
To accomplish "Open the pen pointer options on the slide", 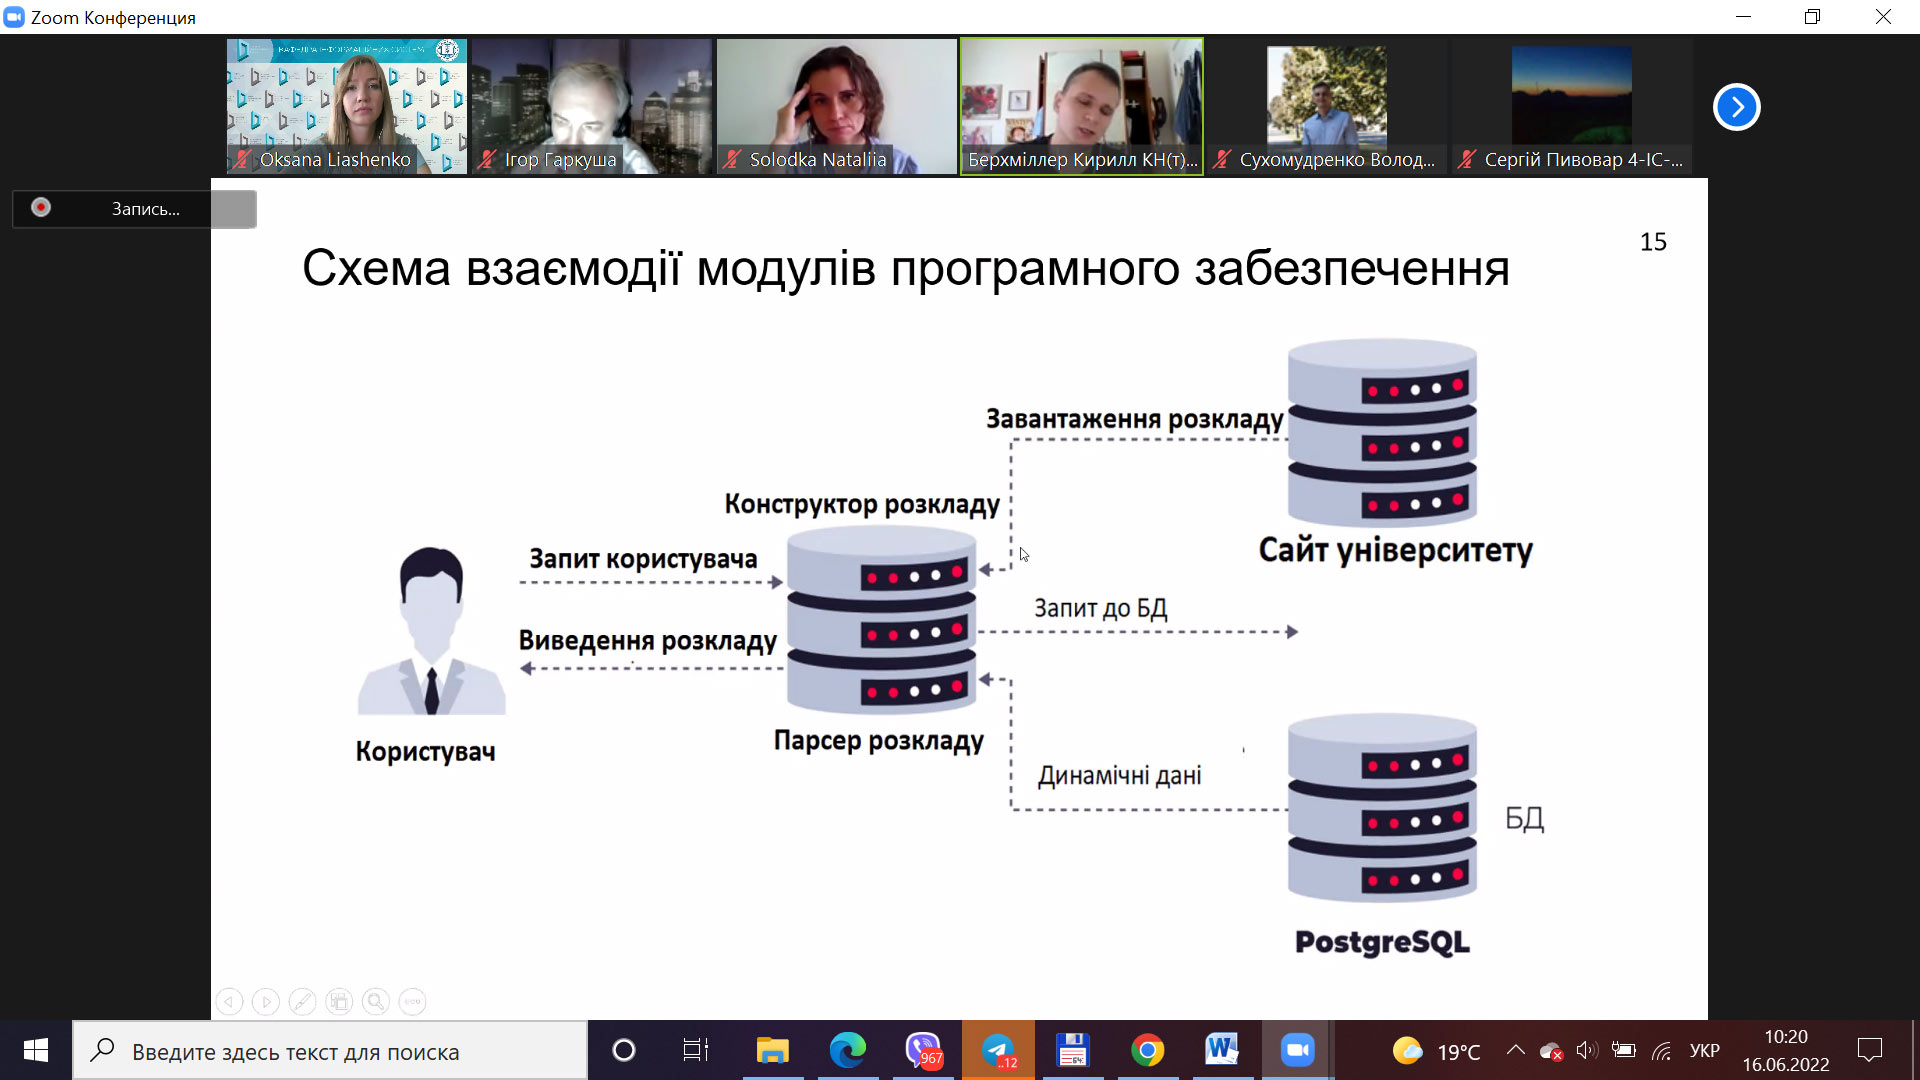I will tap(302, 1001).
